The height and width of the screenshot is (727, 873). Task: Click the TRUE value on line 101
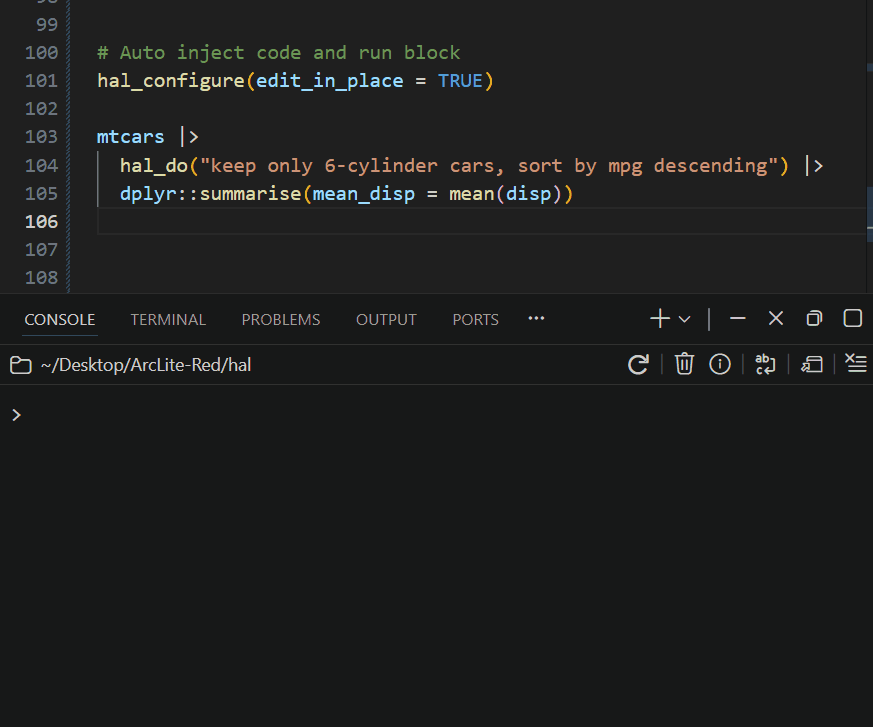tap(460, 81)
